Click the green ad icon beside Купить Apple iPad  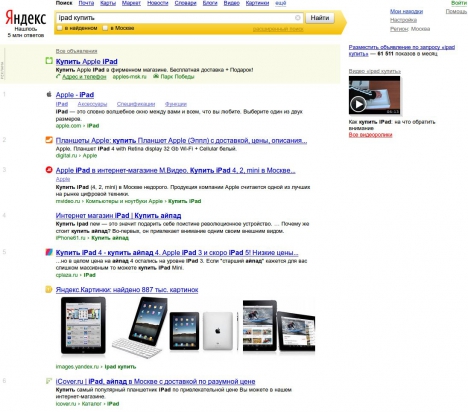point(49,61)
